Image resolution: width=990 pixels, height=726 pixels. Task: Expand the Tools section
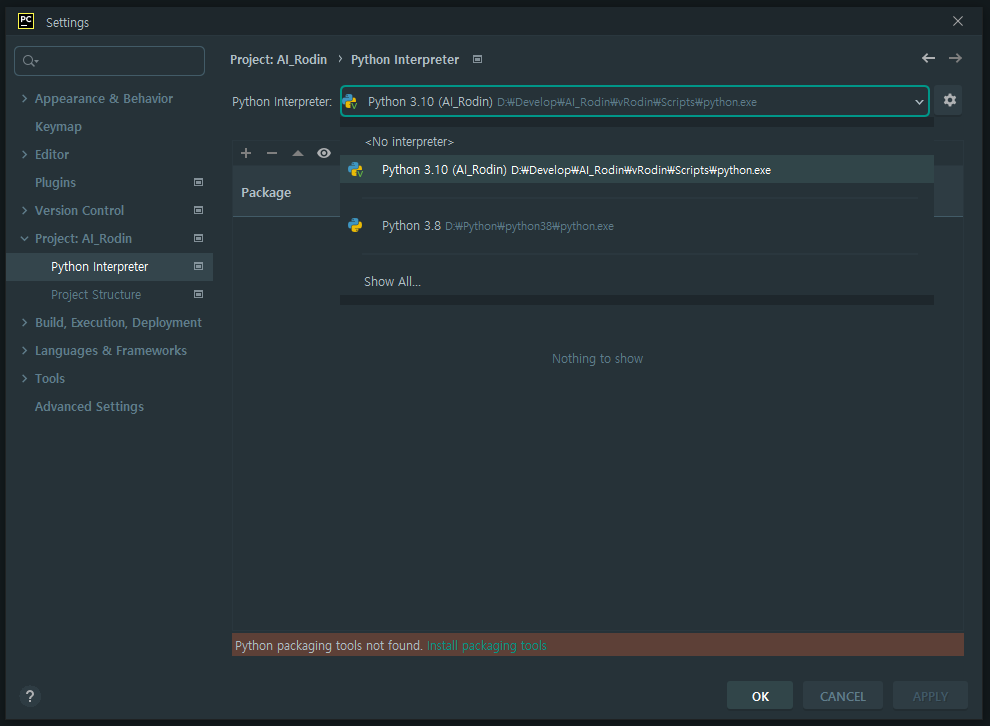25,379
